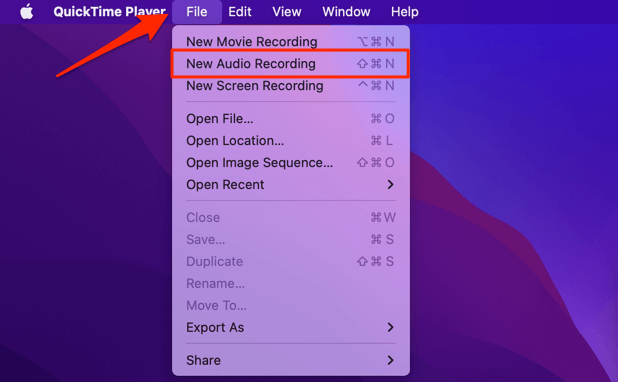Select Open Location… entry

pyautogui.click(x=291, y=141)
